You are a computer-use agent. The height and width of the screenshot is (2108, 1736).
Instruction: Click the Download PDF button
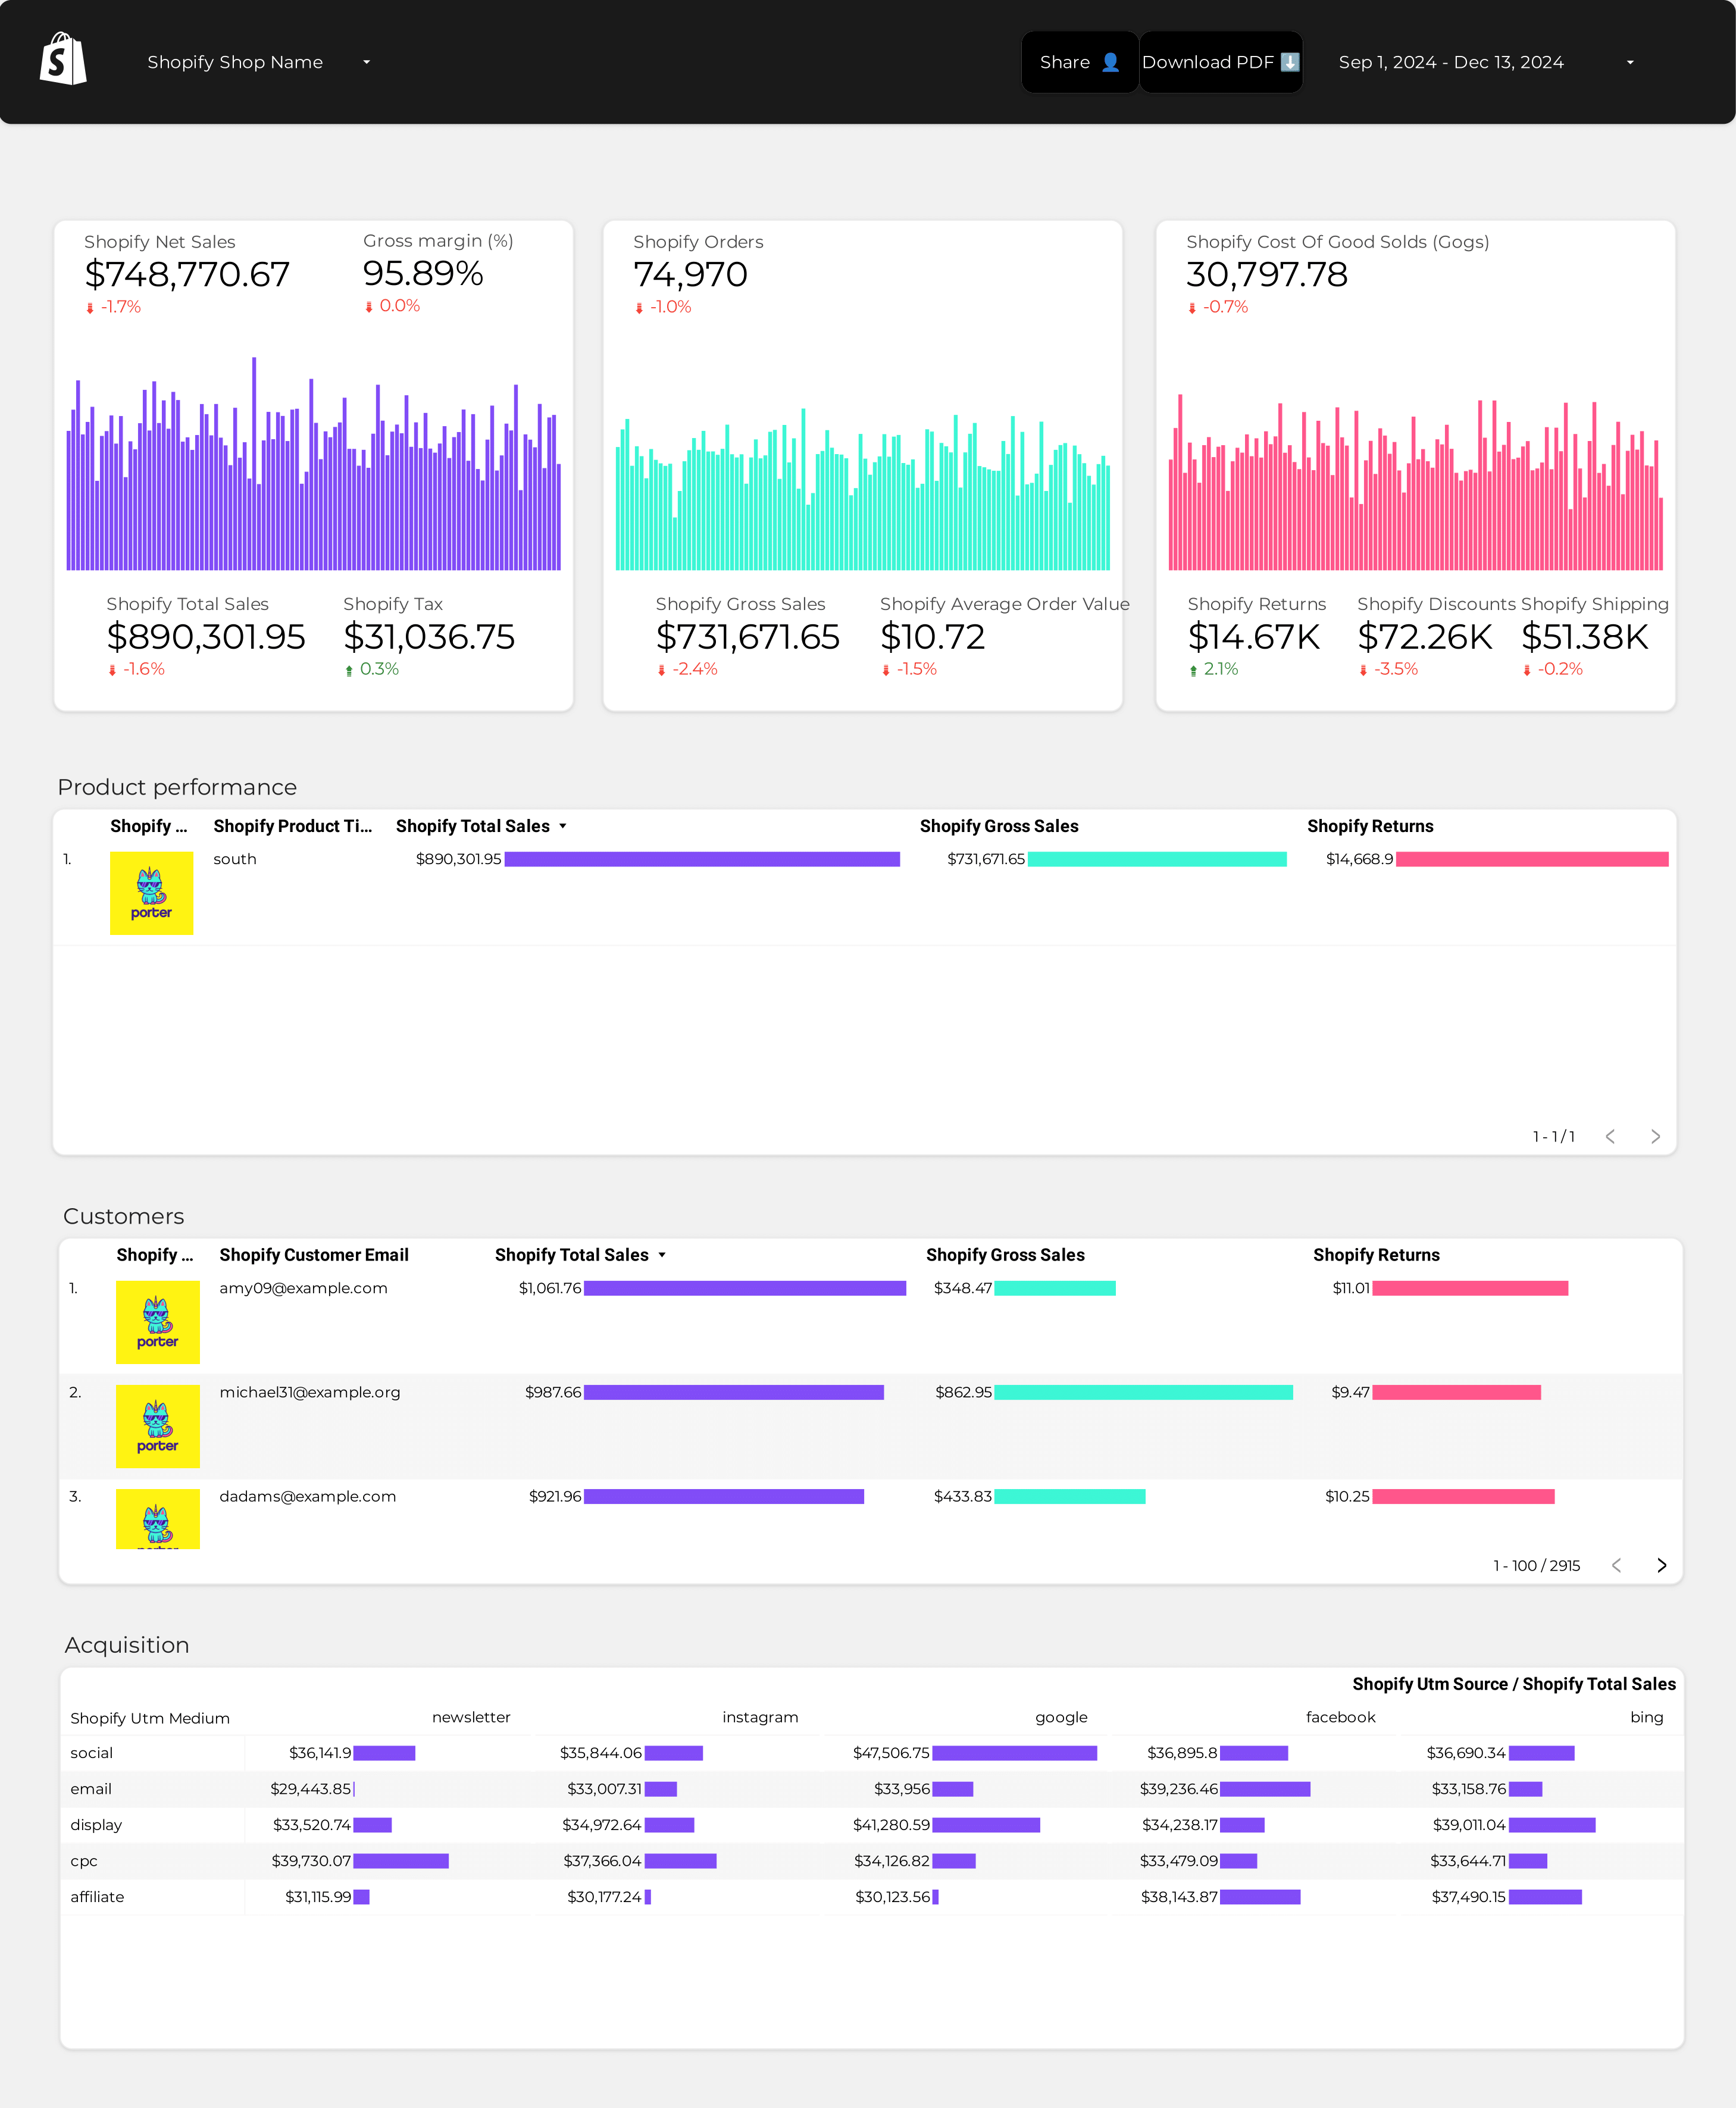[1220, 62]
